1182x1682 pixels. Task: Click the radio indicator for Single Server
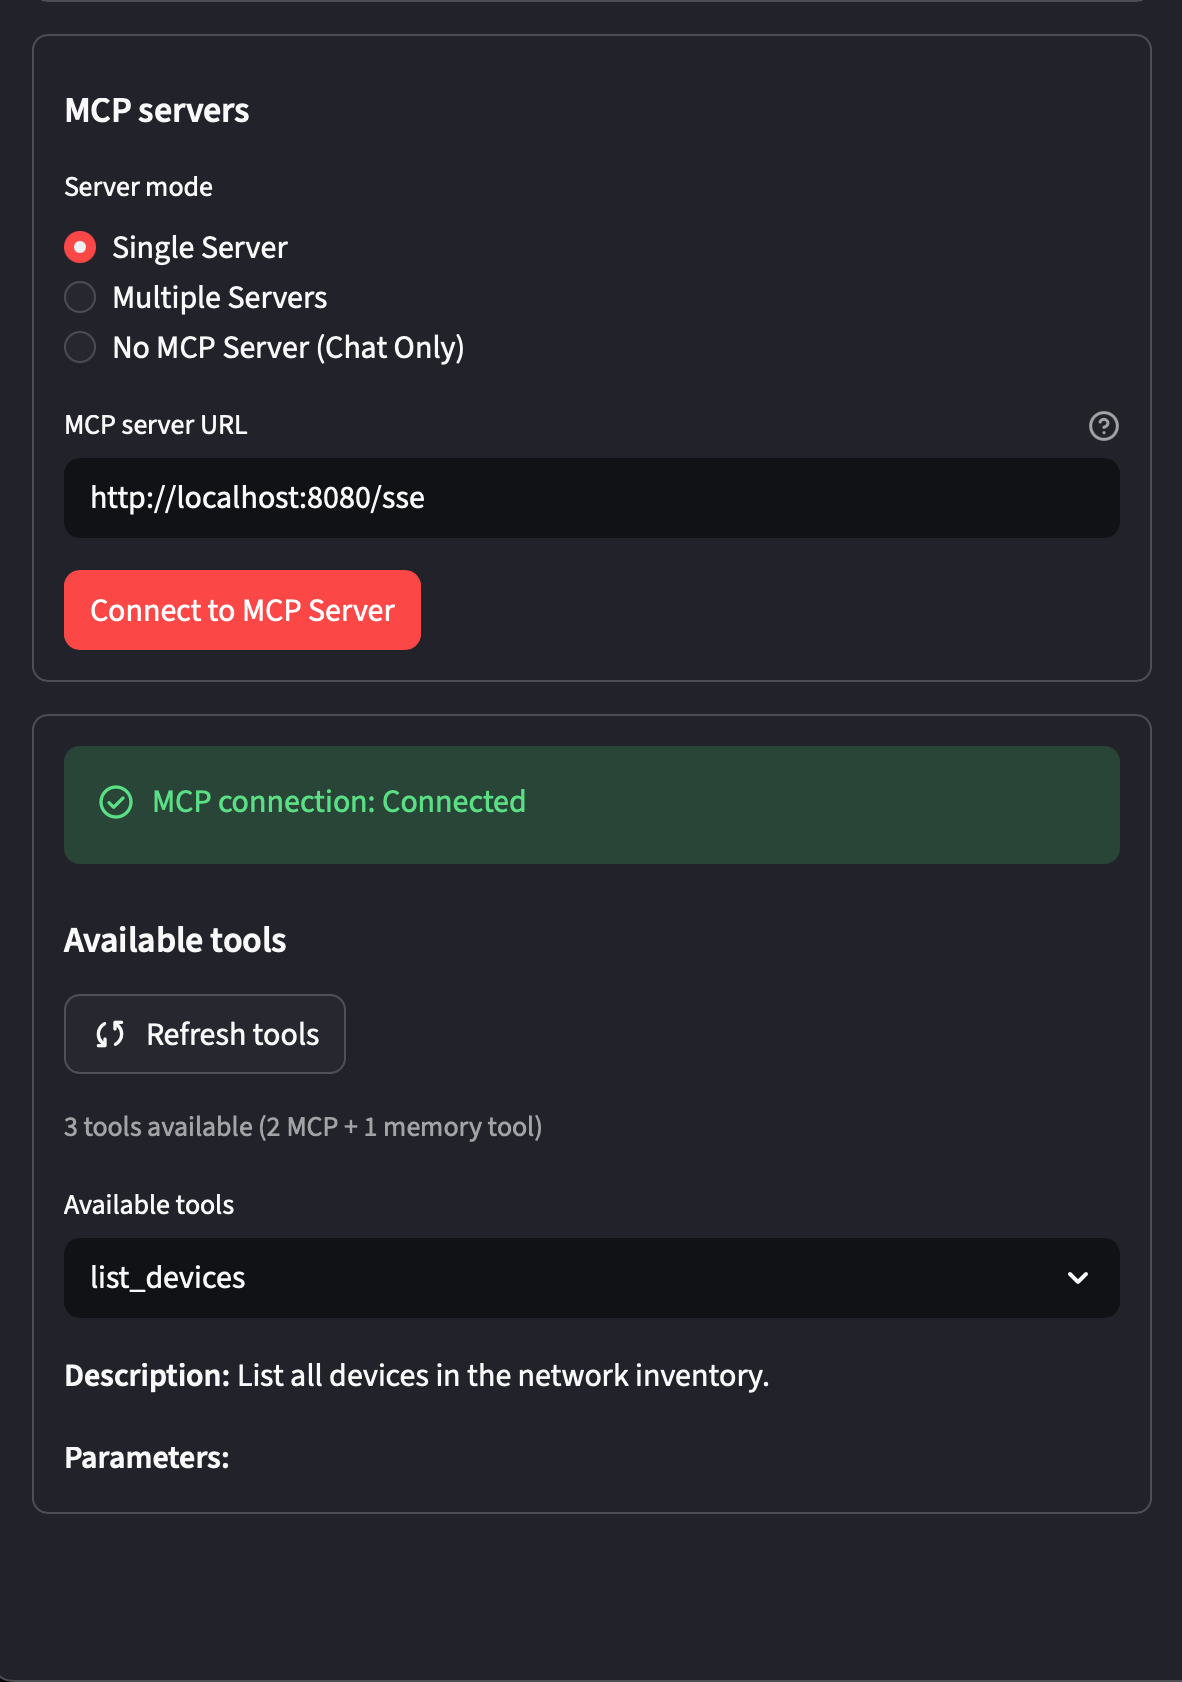coord(80,247)
